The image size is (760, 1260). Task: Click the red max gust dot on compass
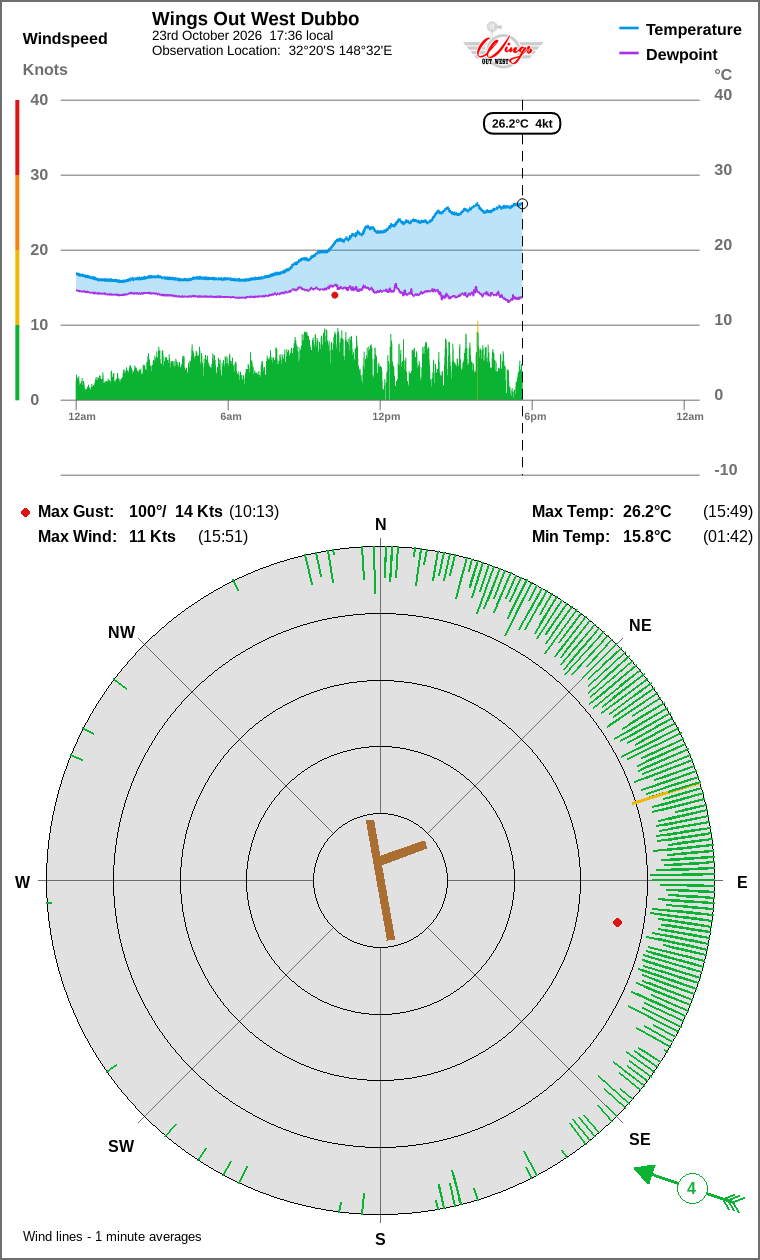click(617, 922)
